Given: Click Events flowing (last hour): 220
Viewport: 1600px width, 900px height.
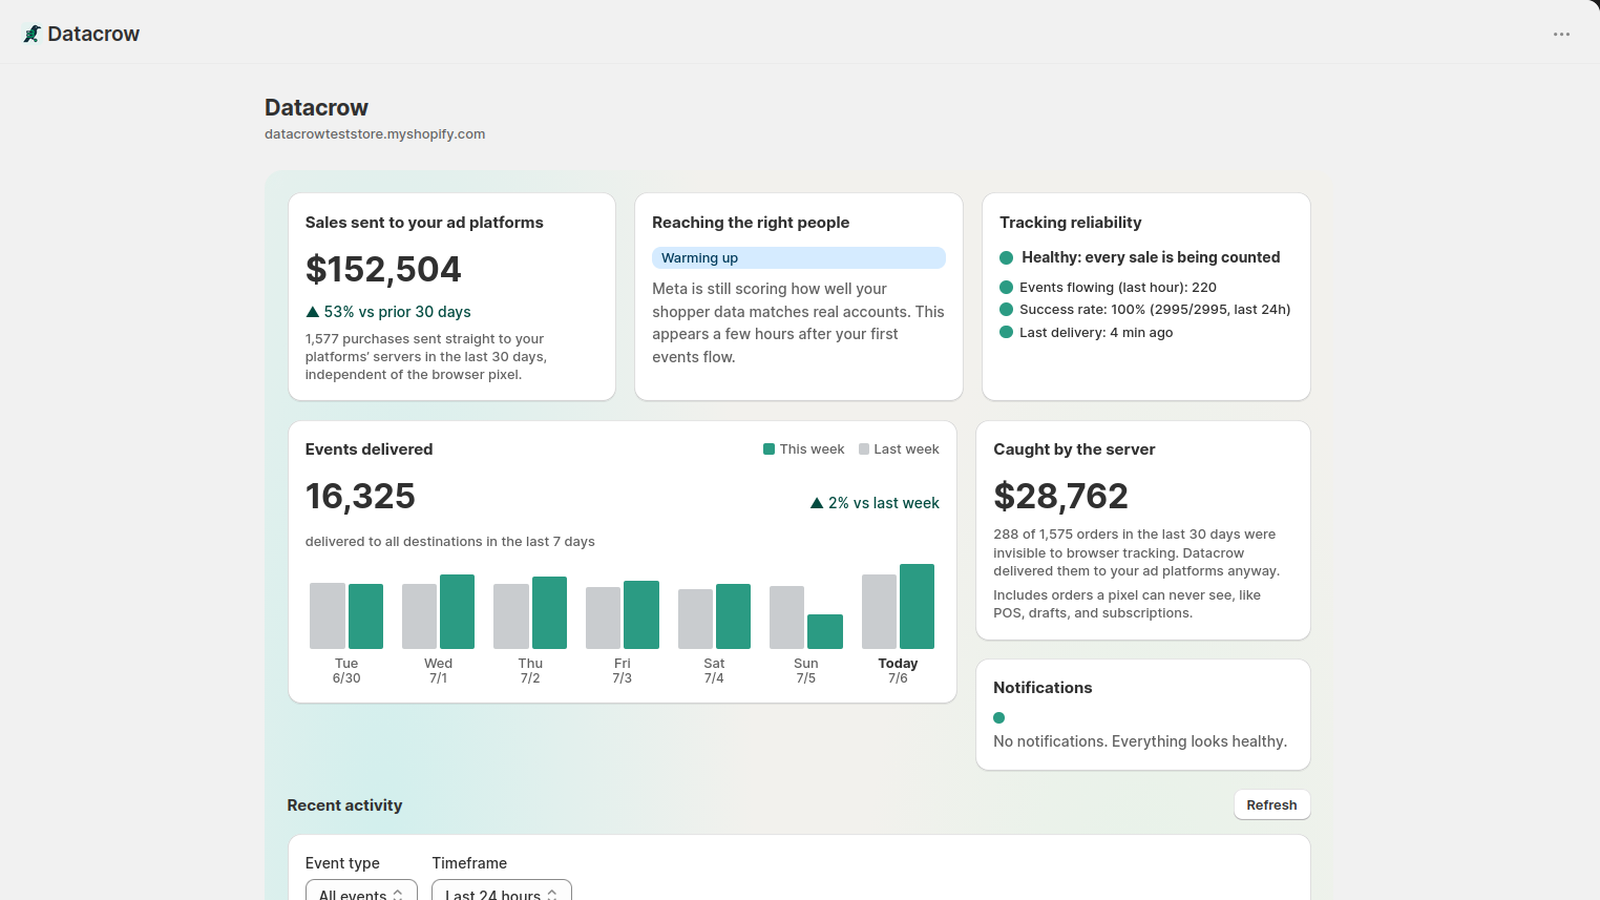Looking at the screenshot, I should (1118, 287).
